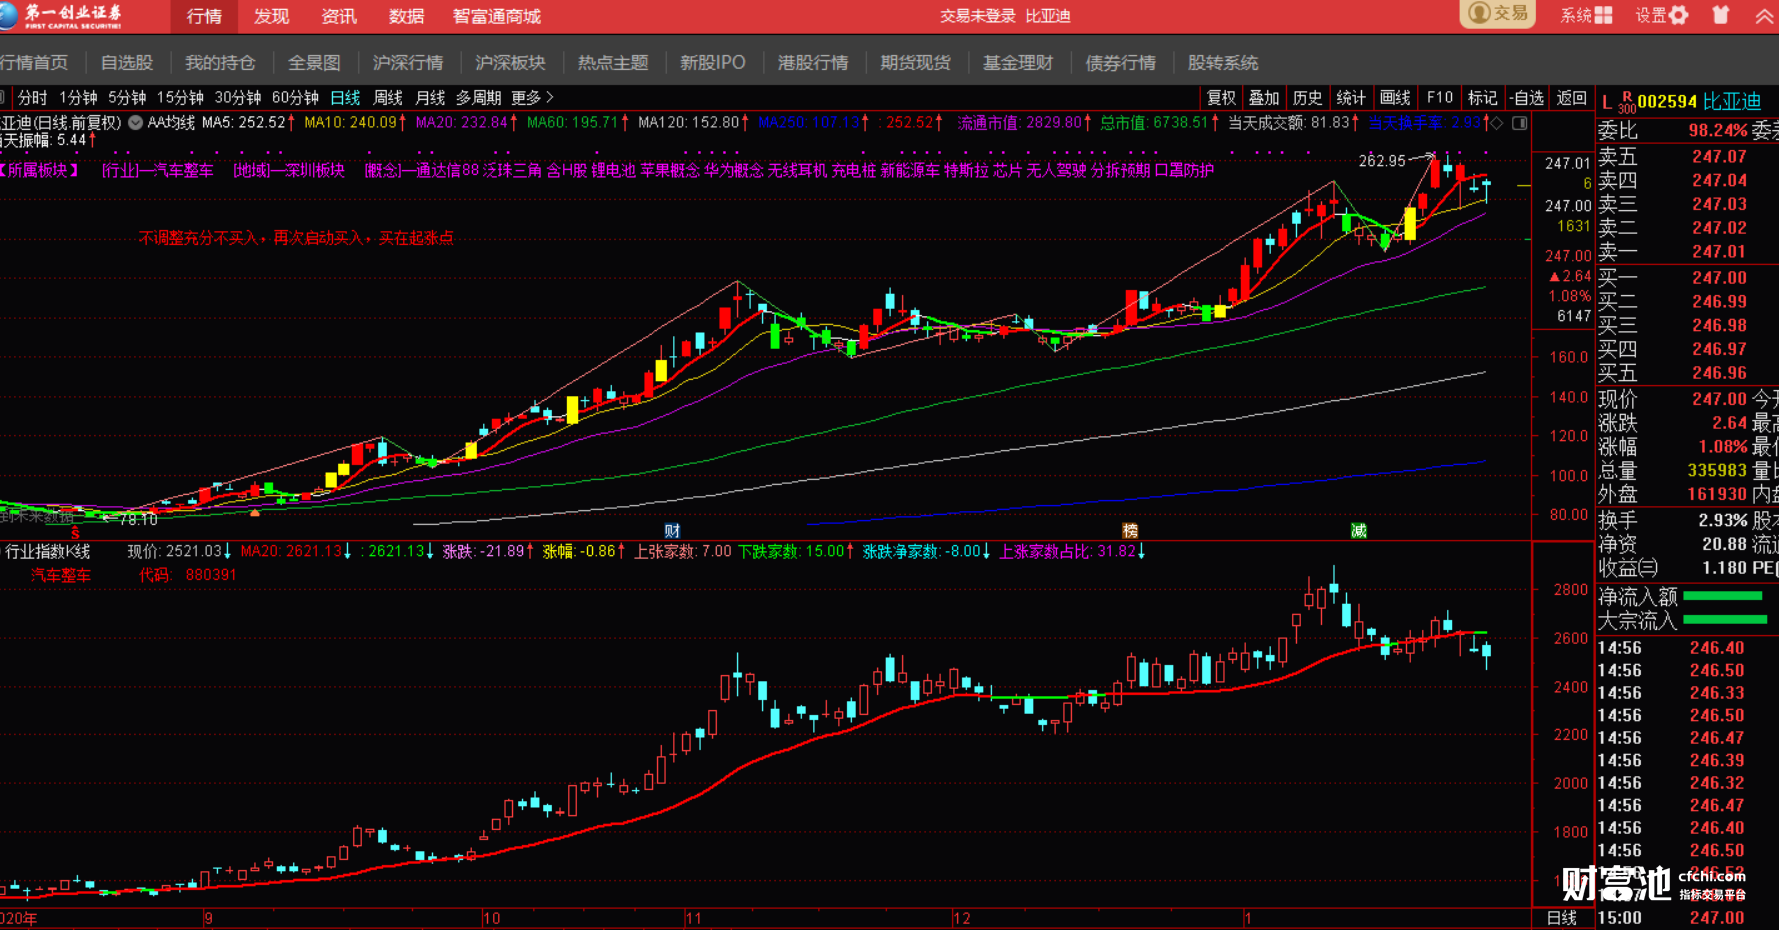1779x930 pixels.
Task: Click the shirt skin-change icon
Action: (x=1721, y=15)
